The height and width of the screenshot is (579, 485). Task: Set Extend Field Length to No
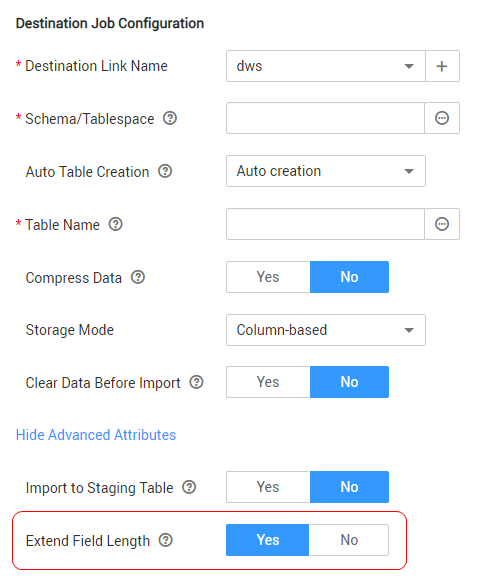349,540
